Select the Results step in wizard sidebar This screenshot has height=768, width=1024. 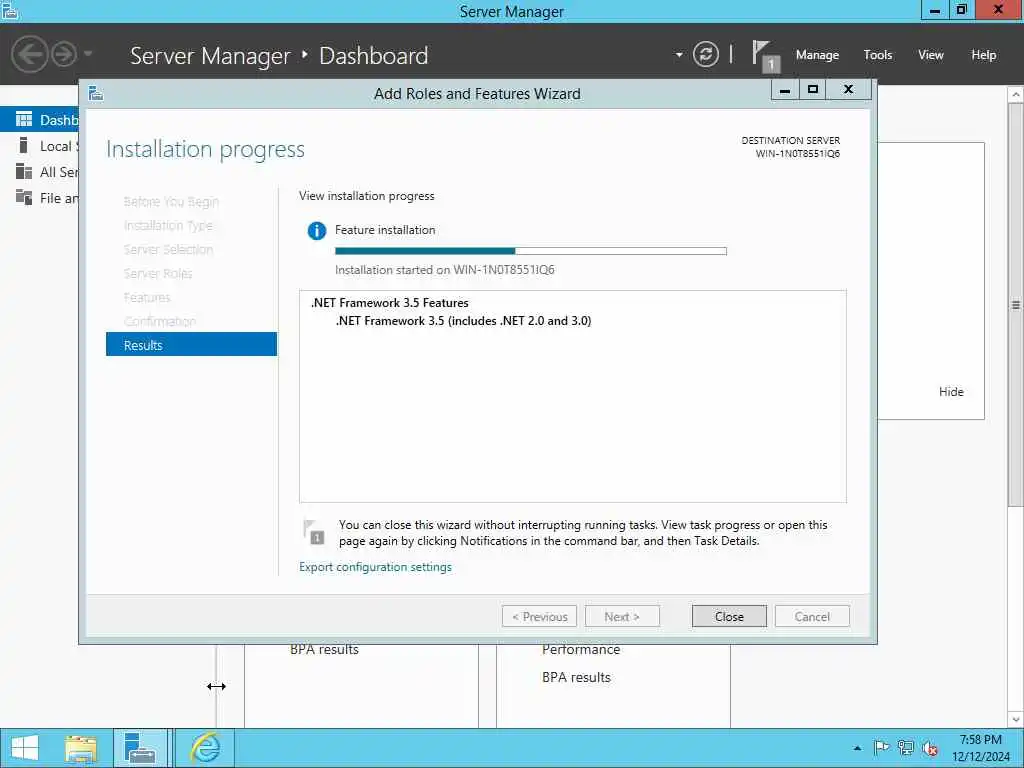(x=191, y=345)
